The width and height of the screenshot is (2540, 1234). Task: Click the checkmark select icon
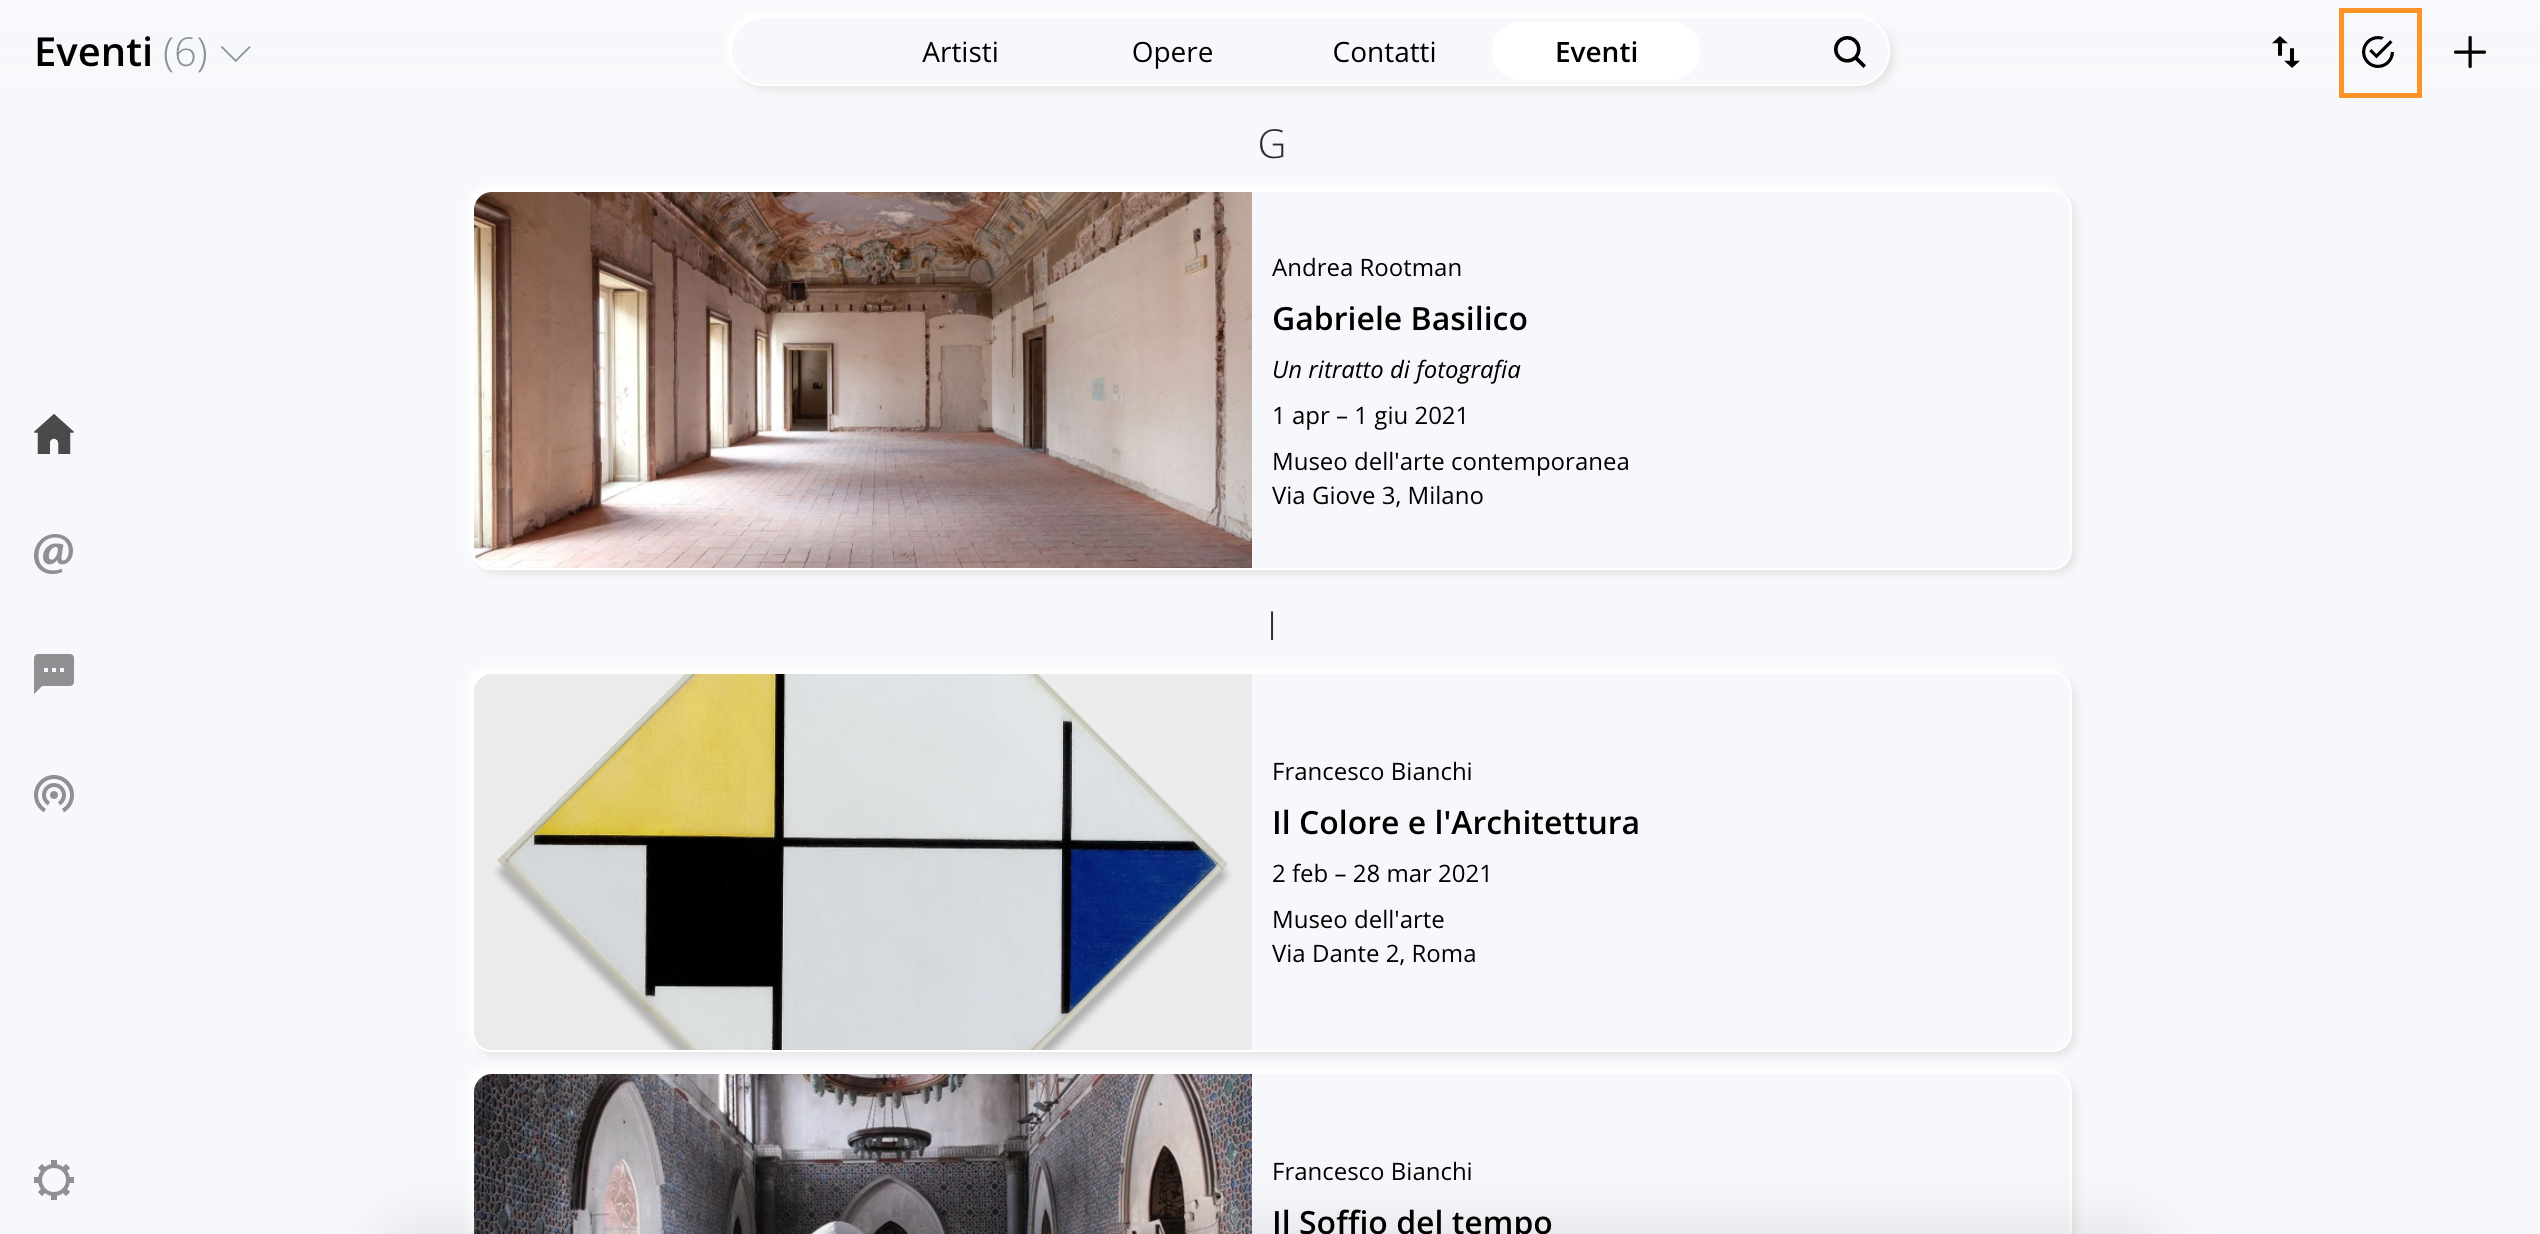coord(2379,52)
